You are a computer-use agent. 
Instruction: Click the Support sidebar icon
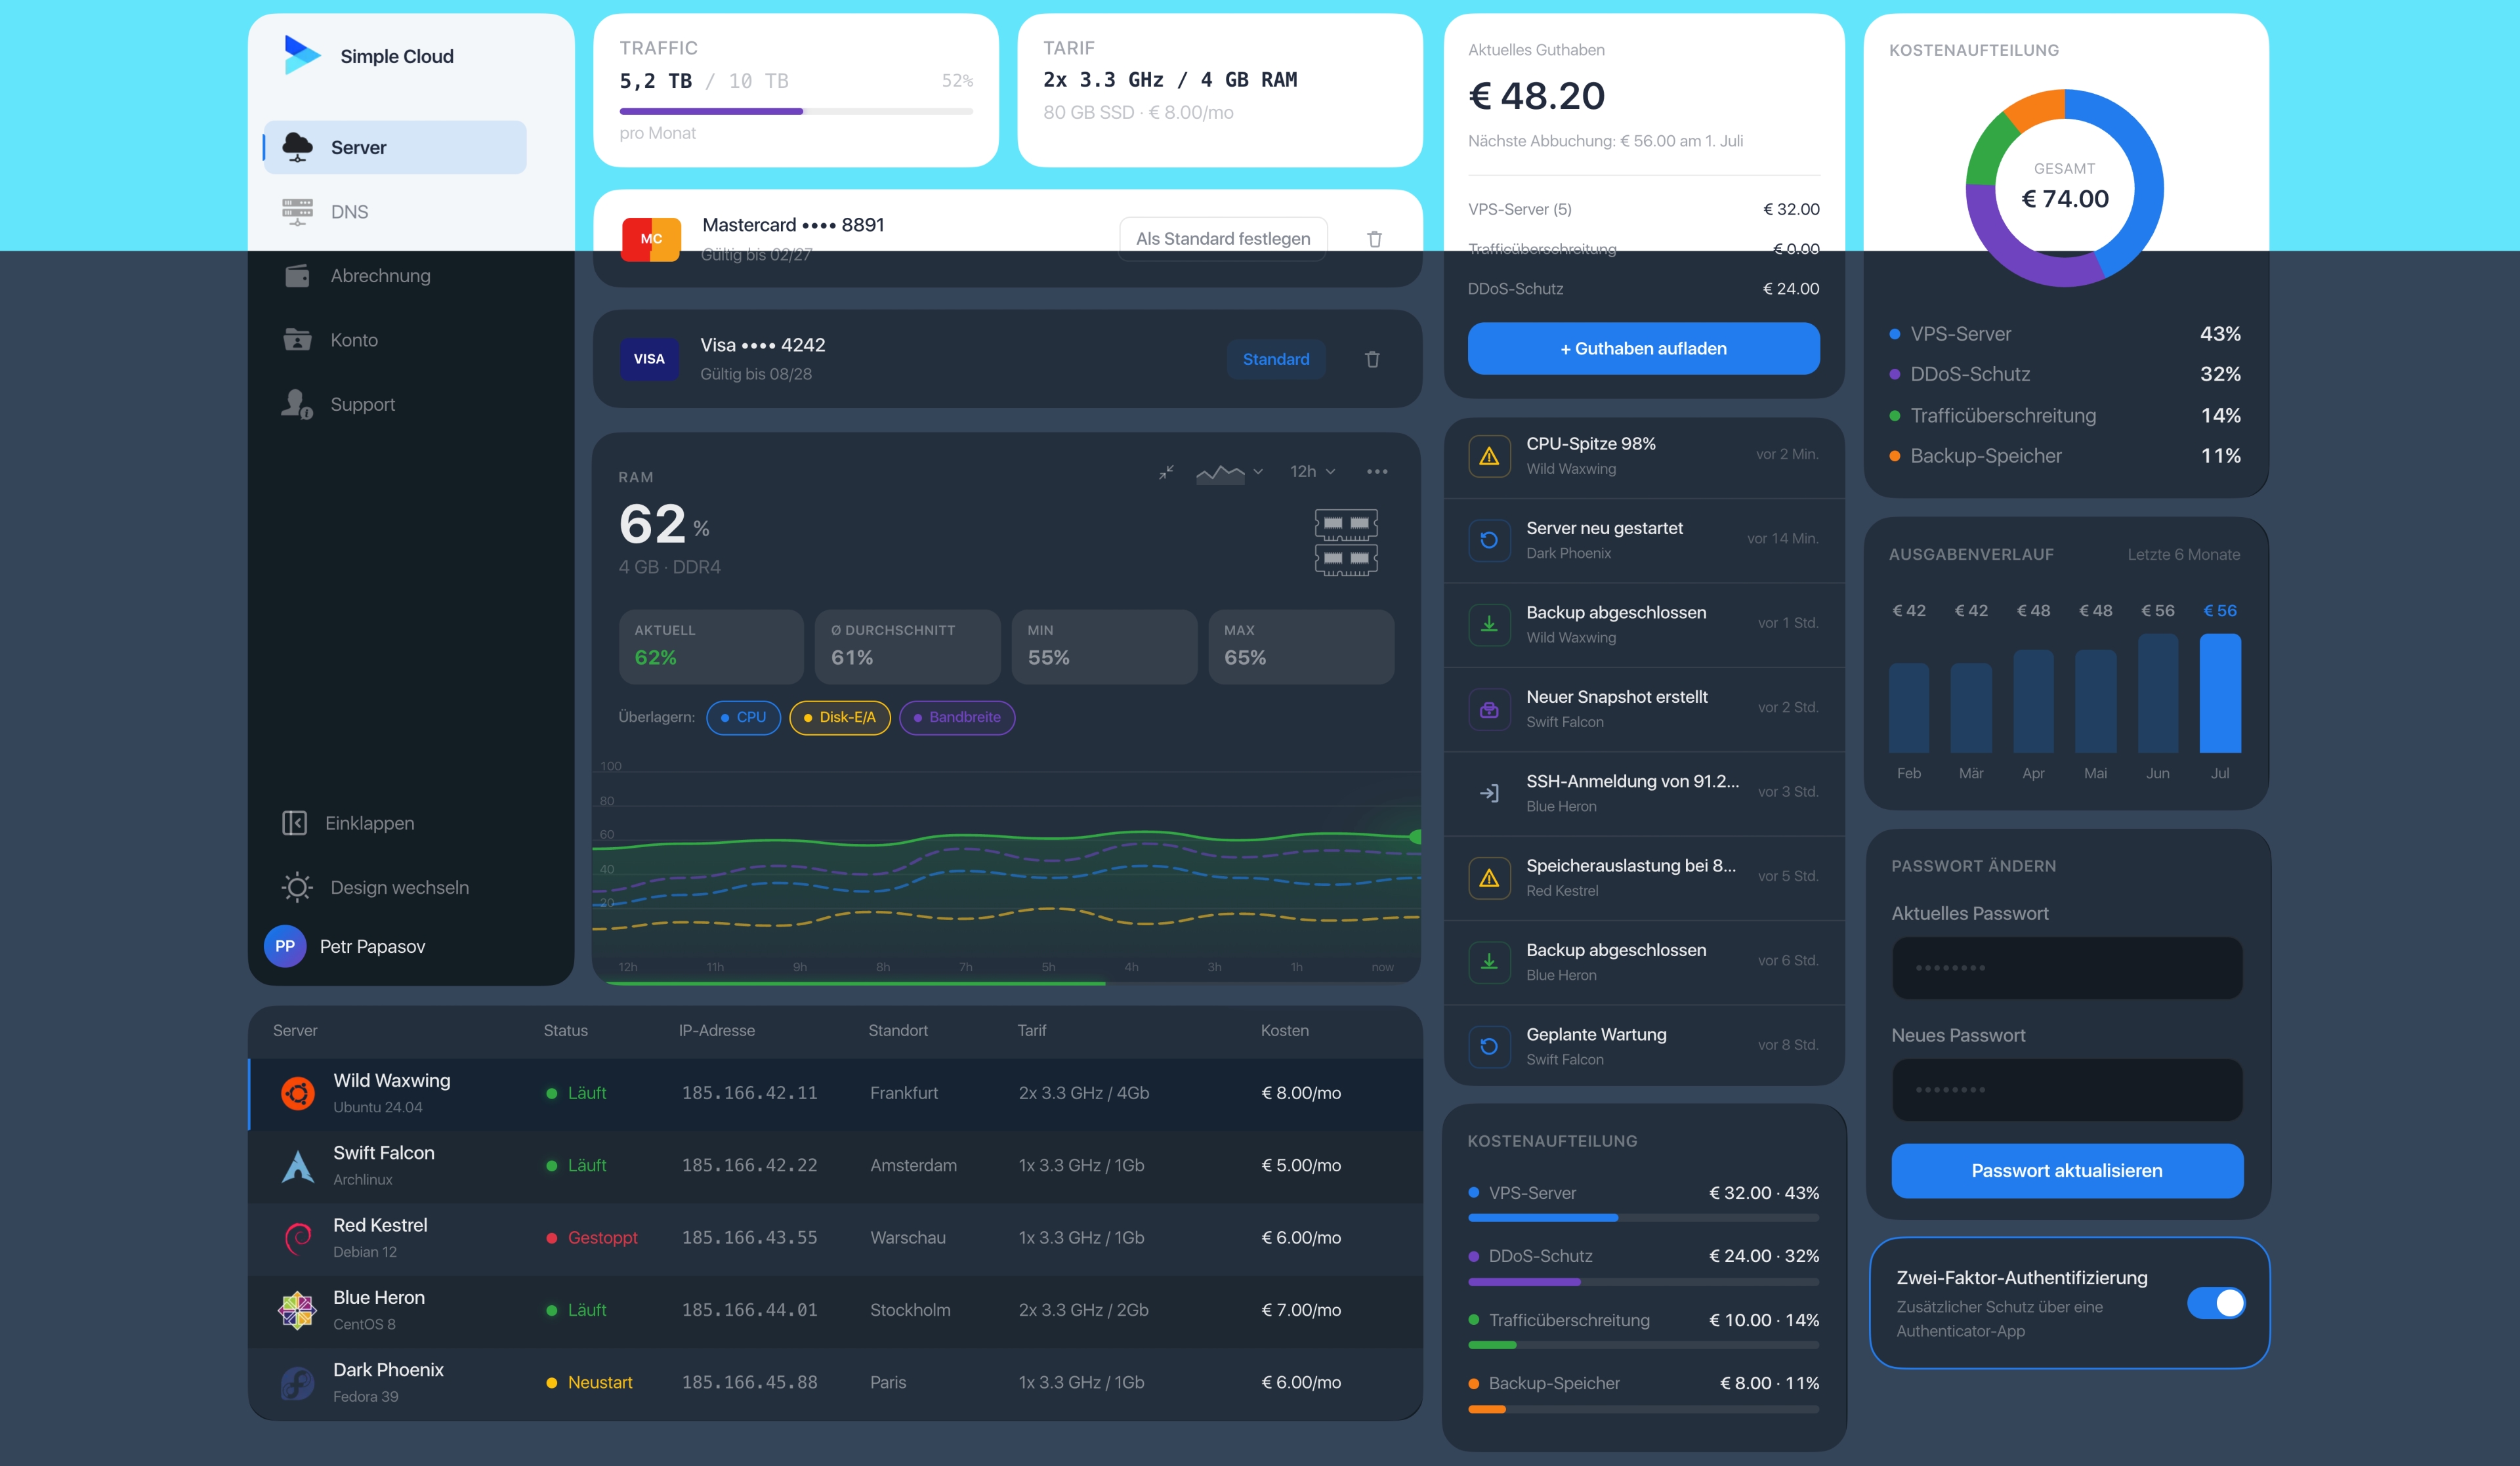coord(297,404)
